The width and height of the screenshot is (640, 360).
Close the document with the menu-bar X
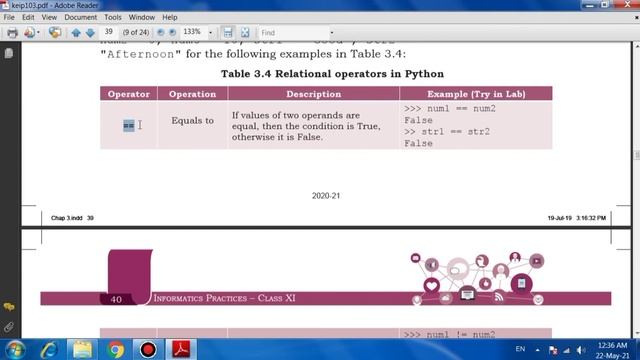pos(636,18)
